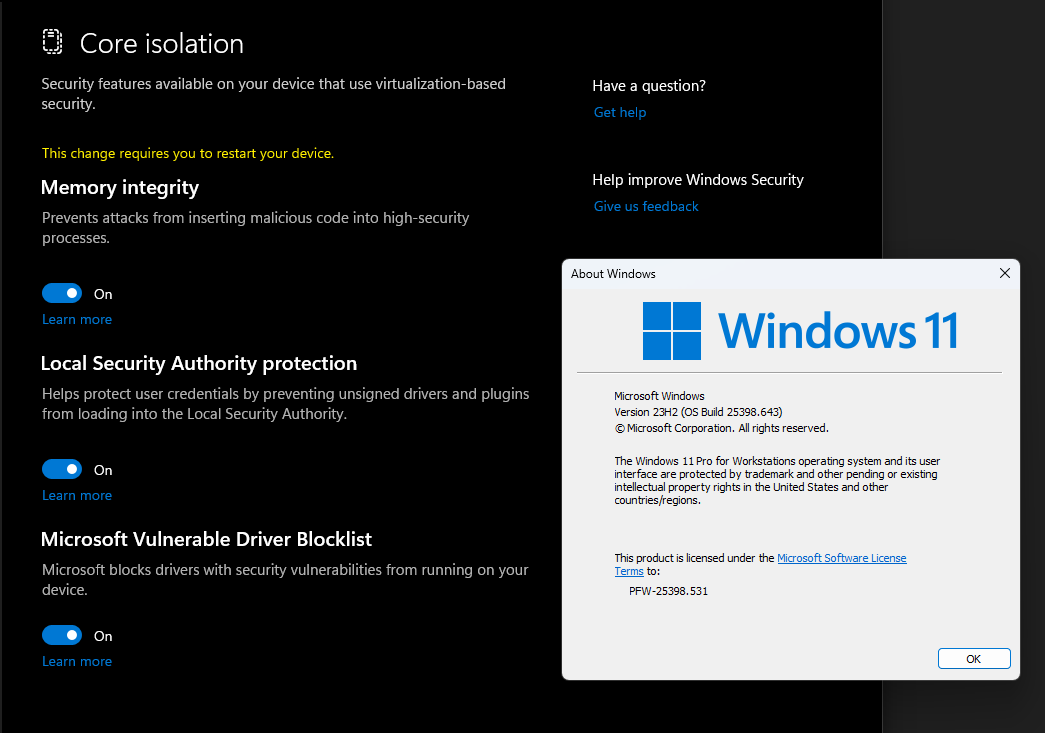Click the Give us feedback link

646,207
